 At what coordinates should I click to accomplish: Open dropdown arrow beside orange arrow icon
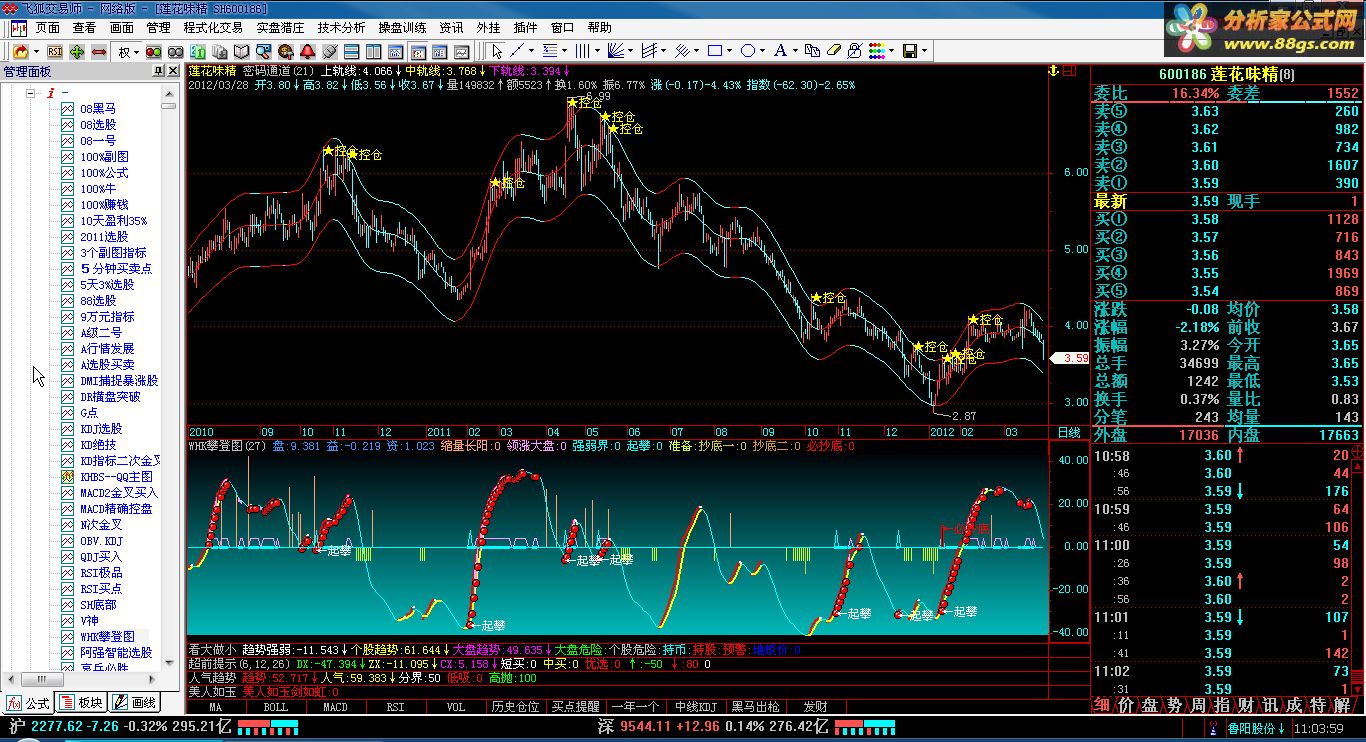36,51
